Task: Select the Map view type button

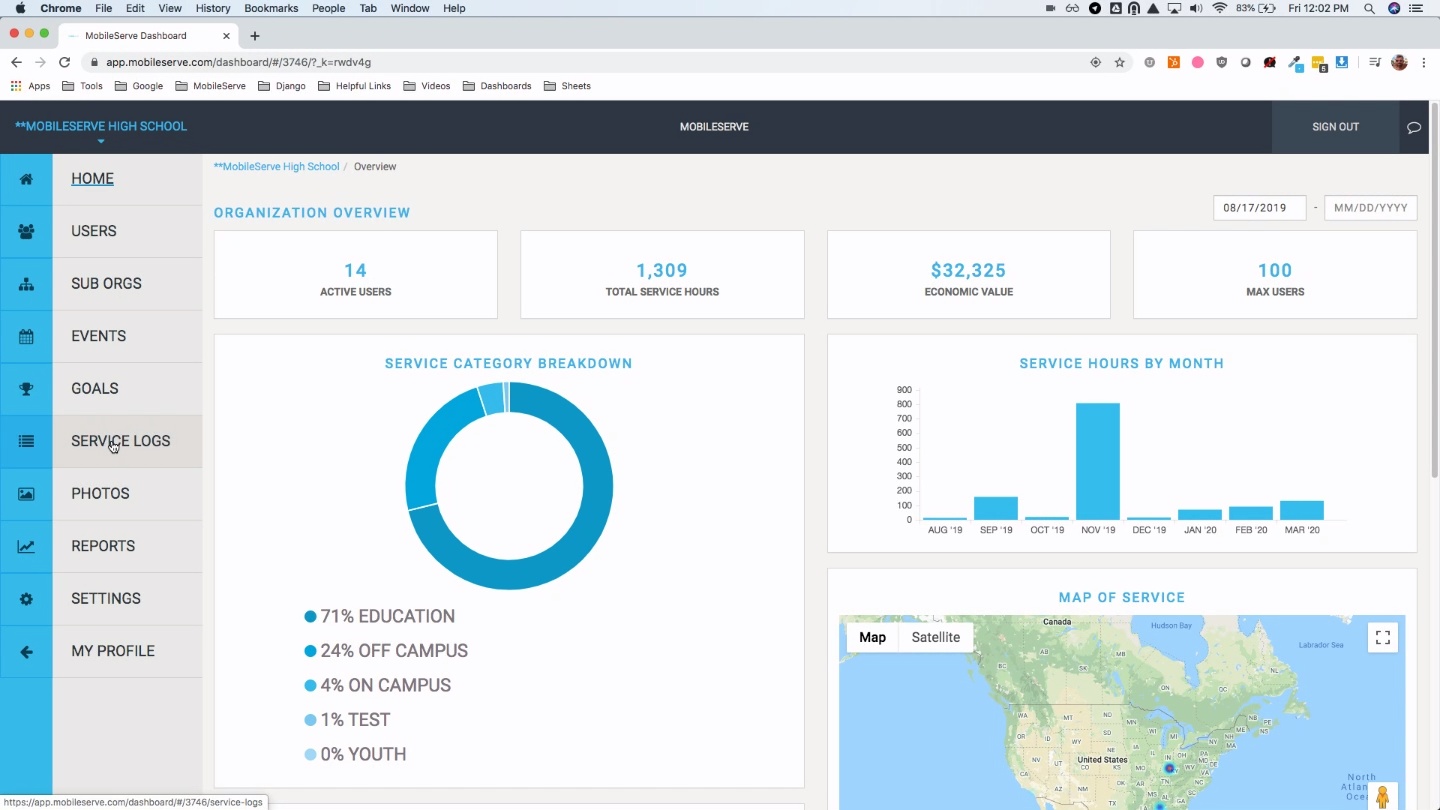Action: point(872,637)
